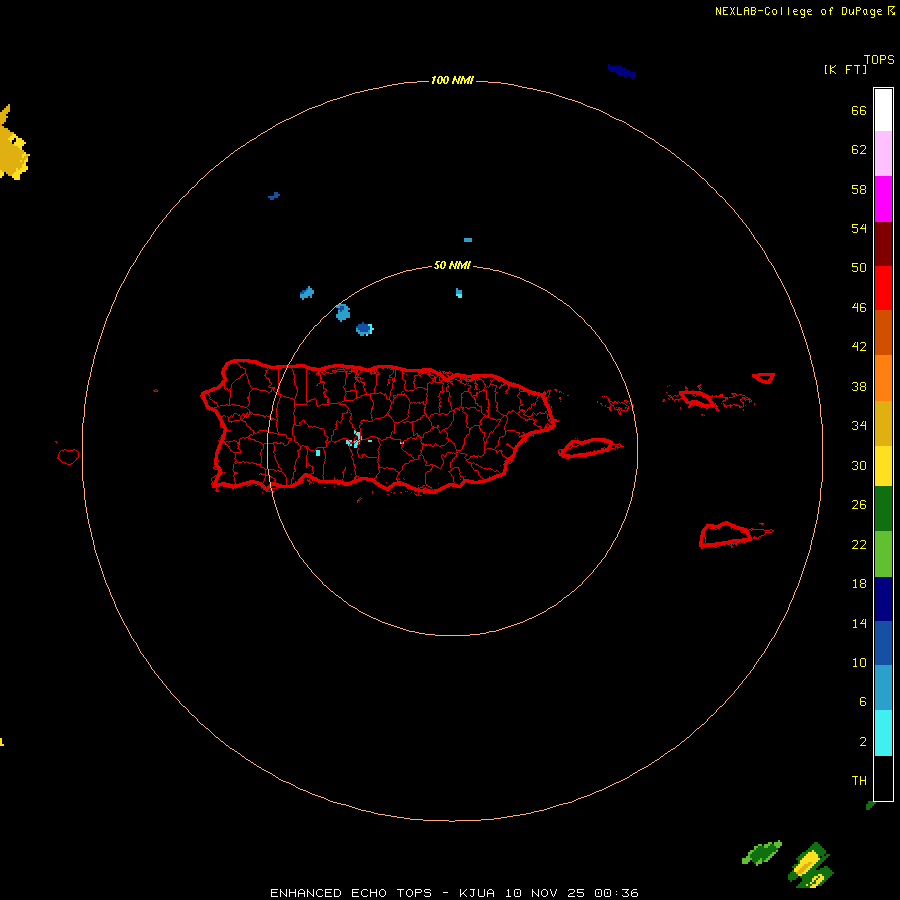The width and height of the screenshot is (900, 900).
Task: Click the light pink legend swatch
Action: click(883, 153)
